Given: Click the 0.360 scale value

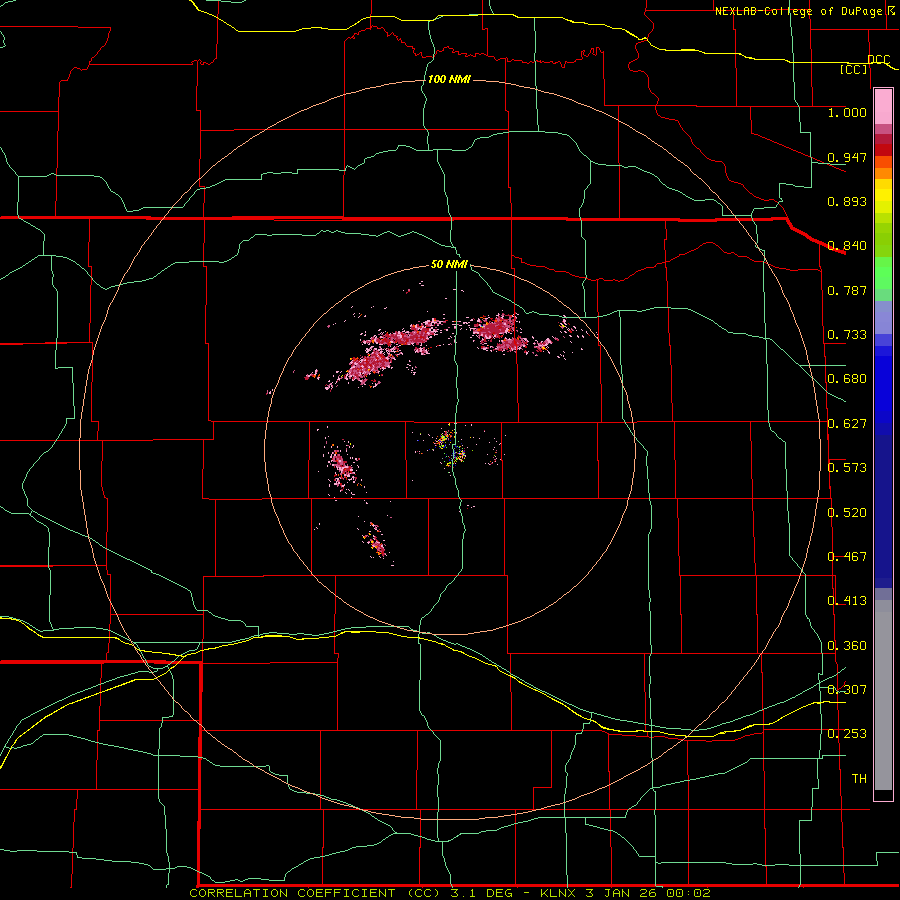Looking at the screenshot, I should 847,646.
